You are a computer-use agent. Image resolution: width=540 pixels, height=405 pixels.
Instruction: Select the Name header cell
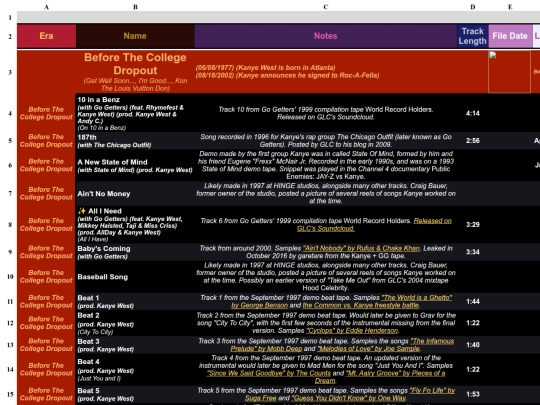(x=135, y=36)
